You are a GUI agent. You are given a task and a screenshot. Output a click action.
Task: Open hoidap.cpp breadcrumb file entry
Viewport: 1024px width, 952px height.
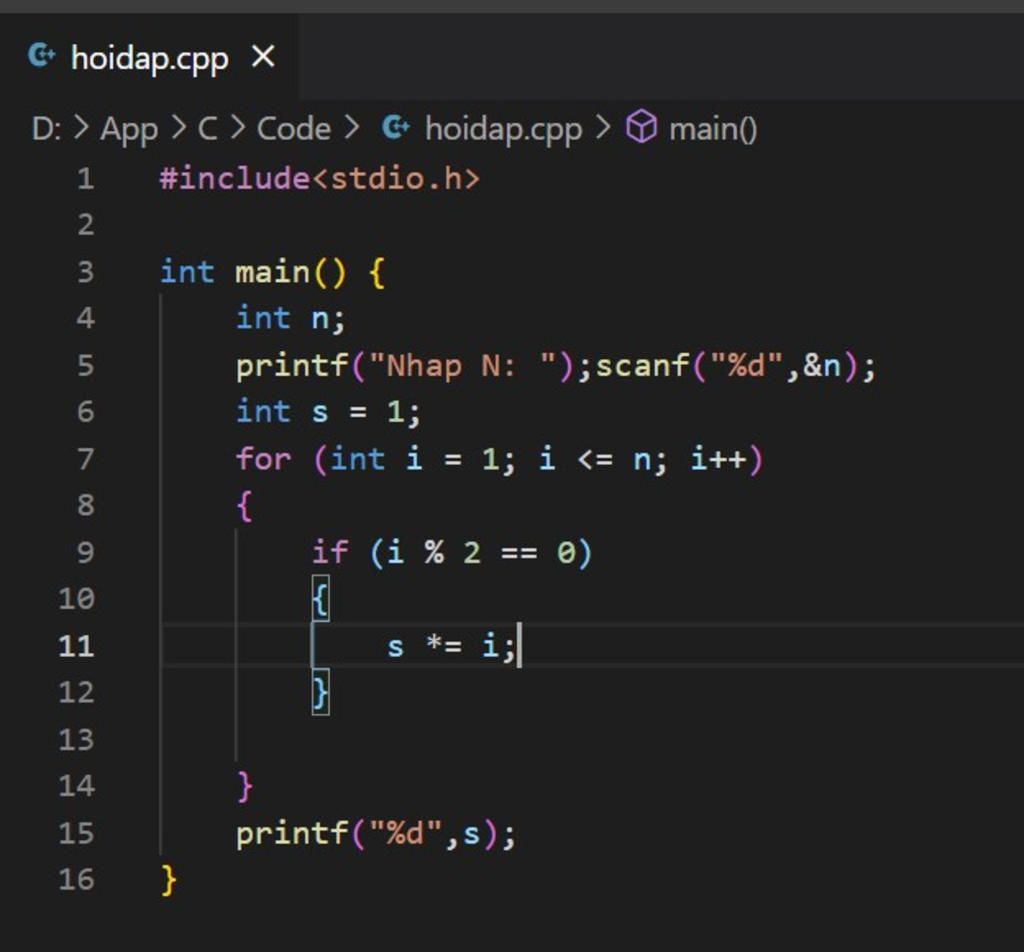pos(503,129)
